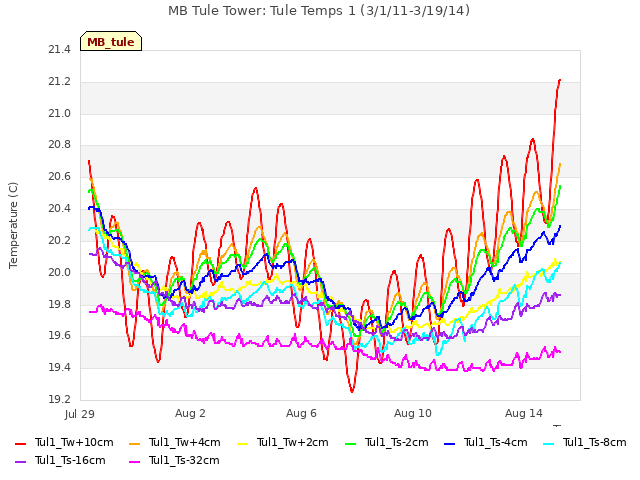
Task: Click the 20.4 y-axis tick label
Action: tap(59, 209)
